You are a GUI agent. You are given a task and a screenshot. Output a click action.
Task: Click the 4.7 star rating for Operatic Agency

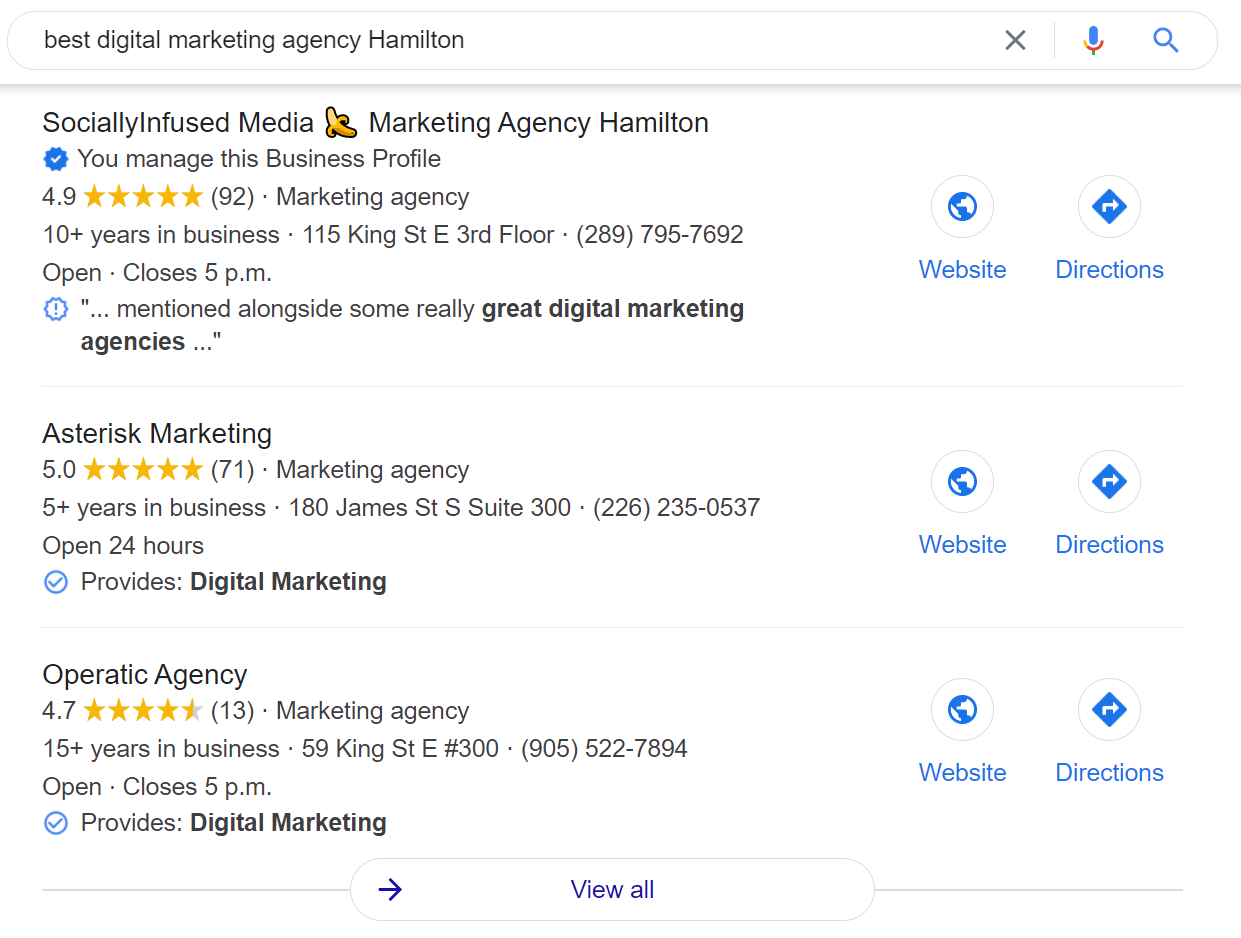tap(143, 711)
